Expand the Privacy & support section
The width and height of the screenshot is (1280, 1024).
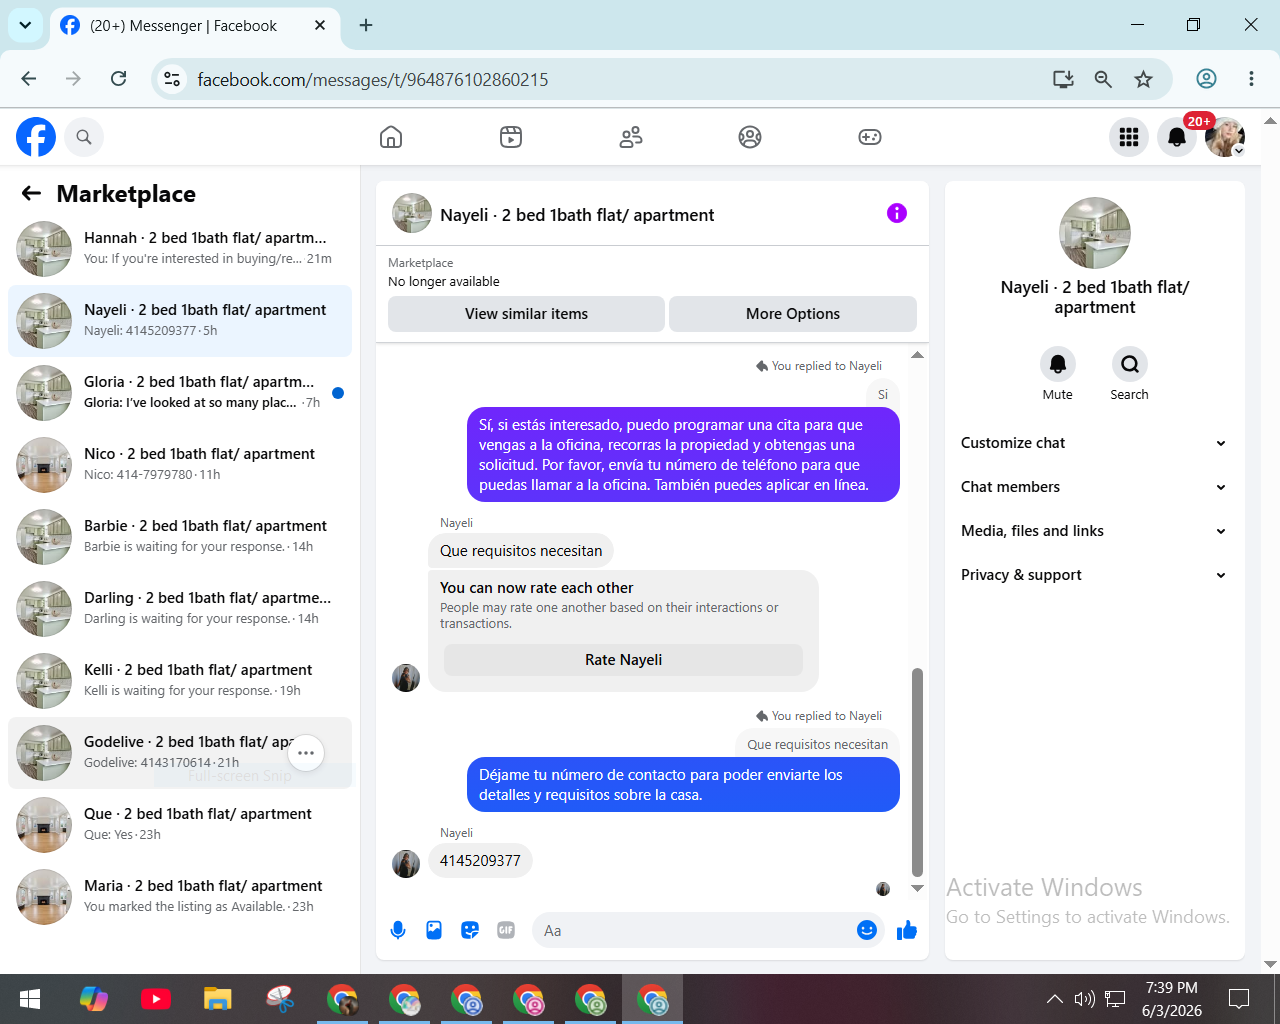click(x=1094, y=575)
